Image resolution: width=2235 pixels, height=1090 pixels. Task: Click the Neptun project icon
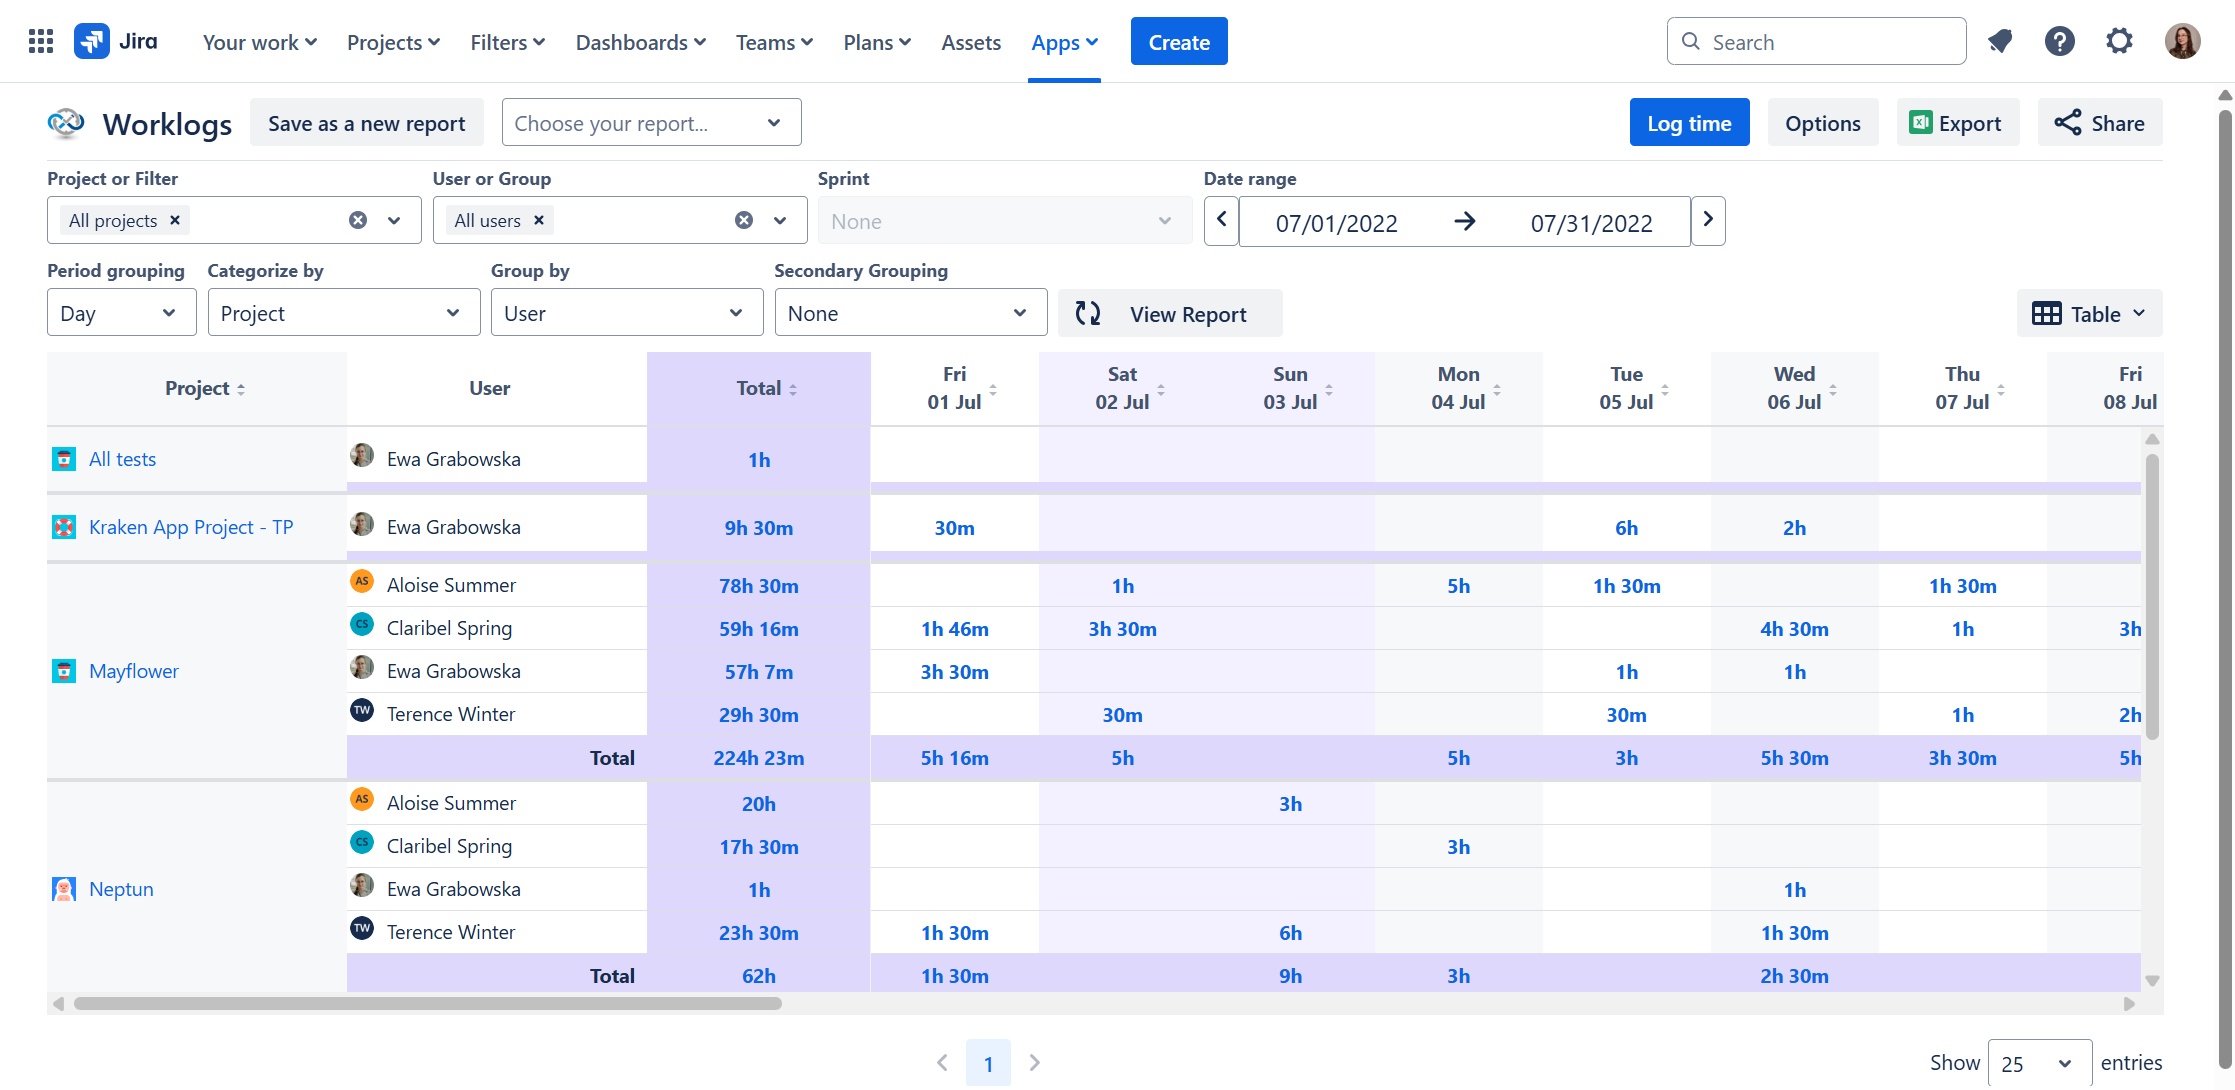64,889
